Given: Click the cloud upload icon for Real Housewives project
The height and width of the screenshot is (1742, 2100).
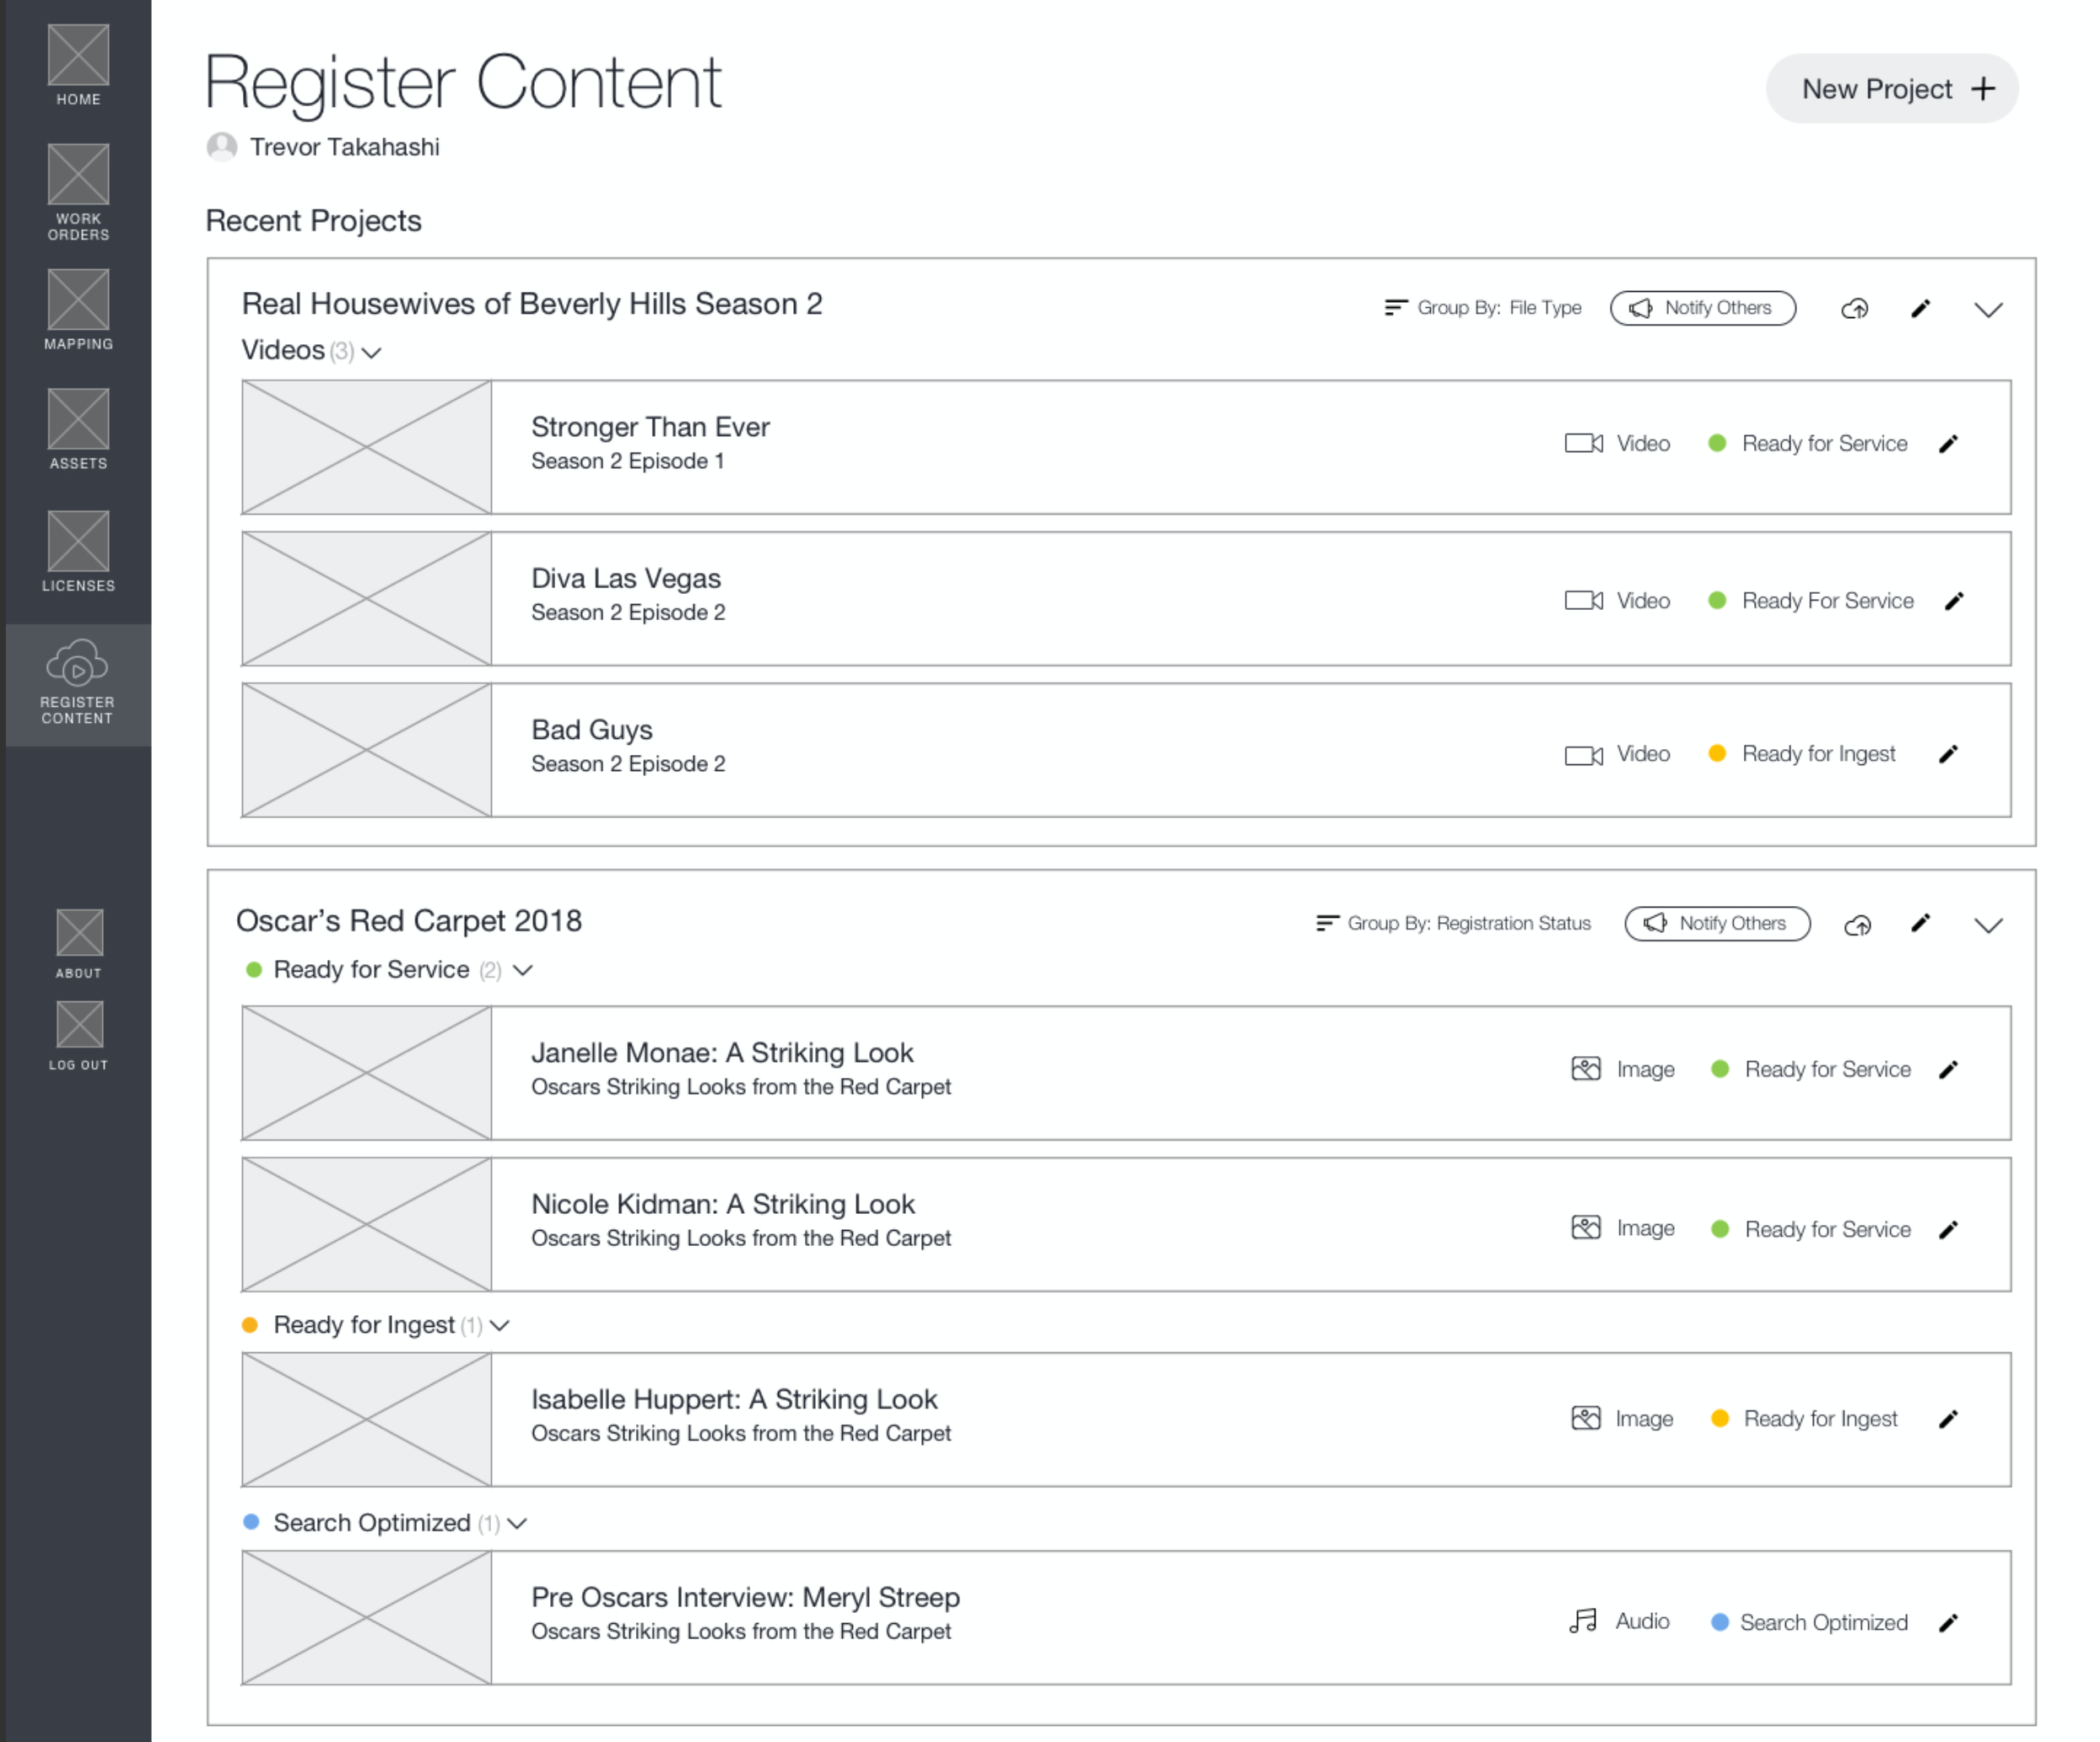Looking at the screenshot, I should coord(1854,309).
